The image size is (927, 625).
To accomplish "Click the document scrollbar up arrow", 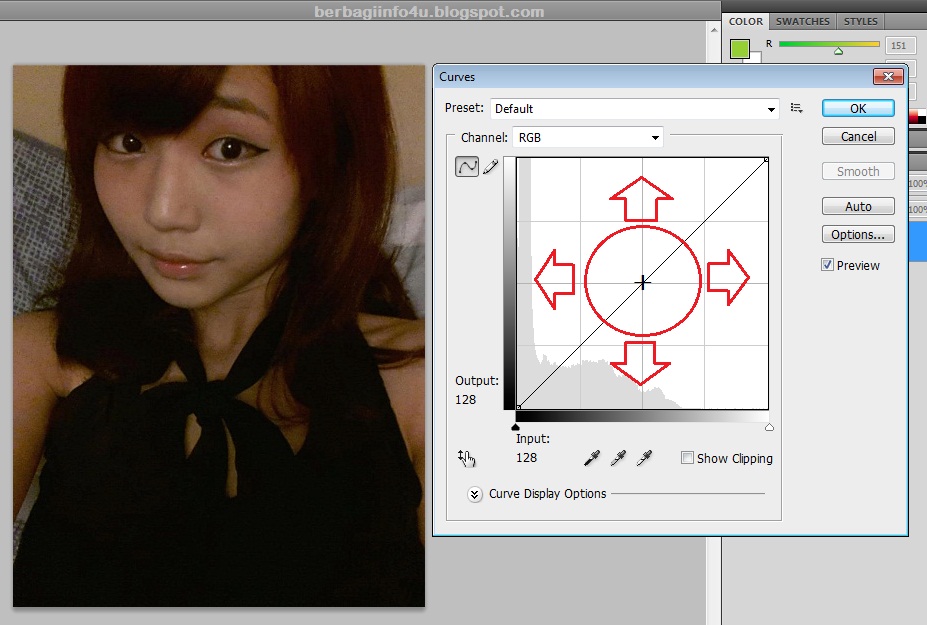I will (714, 29).
